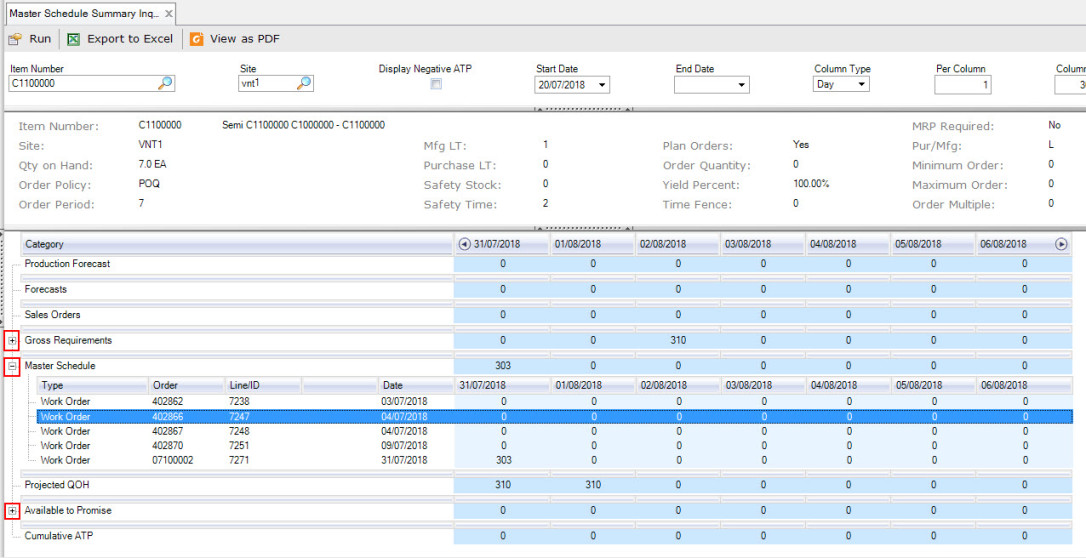Click Yield Percent value 100.00%
Screen dimensions: 1086x558
pyautogui.click(x=811, y=184)
